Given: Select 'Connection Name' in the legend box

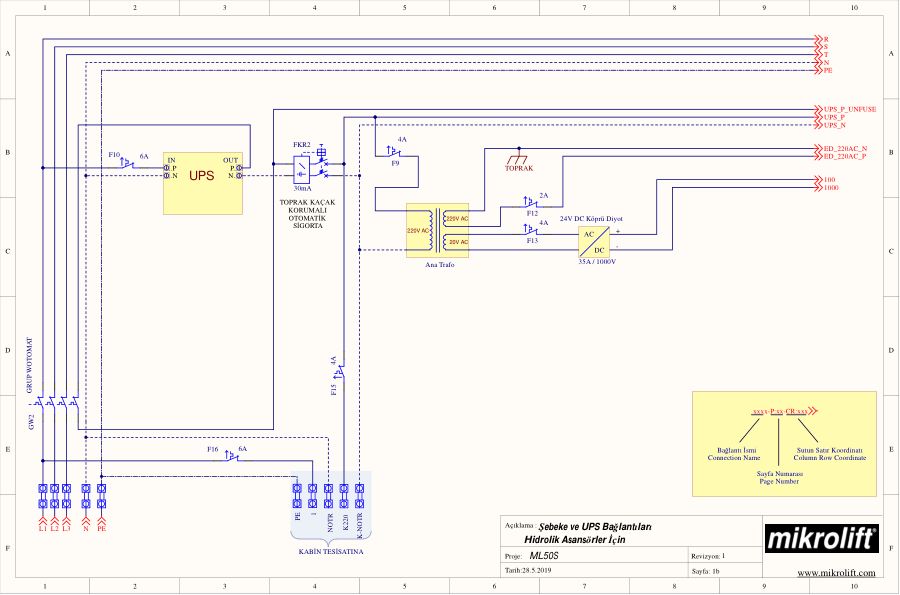Looking at the screenshot, I should (734, 458).
